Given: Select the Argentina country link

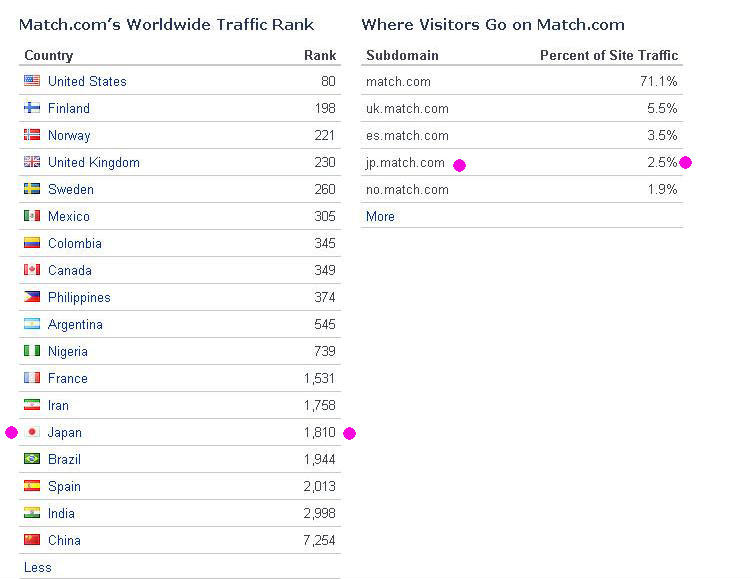Looking at the screenshot, I should 75,324.
